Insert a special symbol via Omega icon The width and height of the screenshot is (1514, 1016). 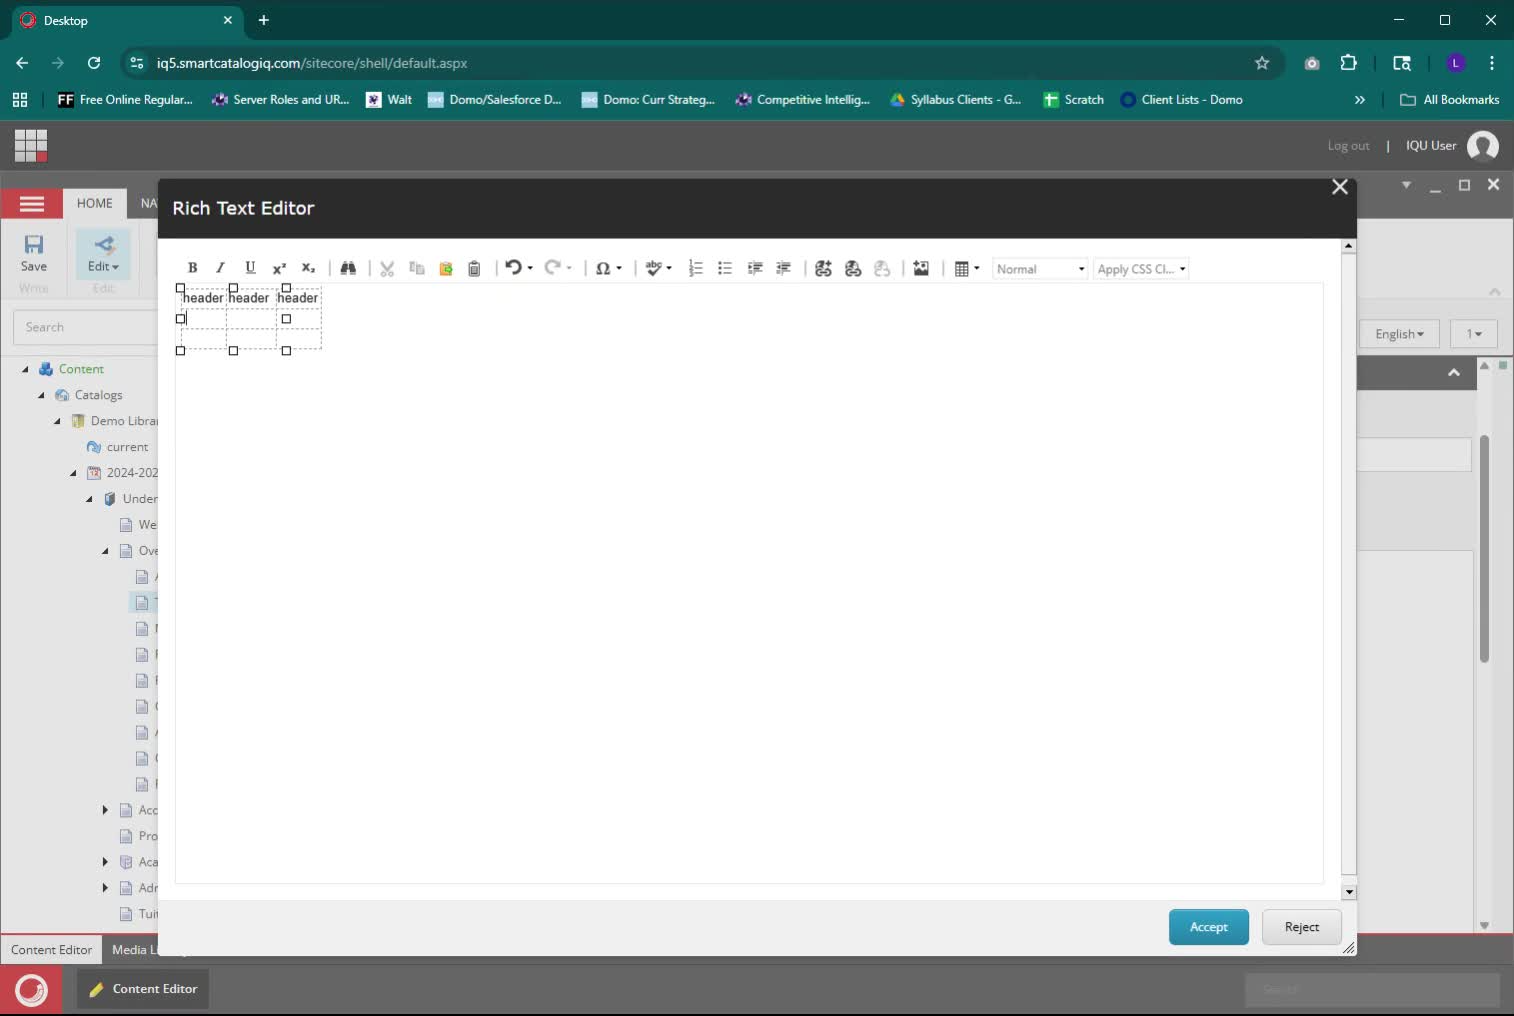[x=603, y=268]
